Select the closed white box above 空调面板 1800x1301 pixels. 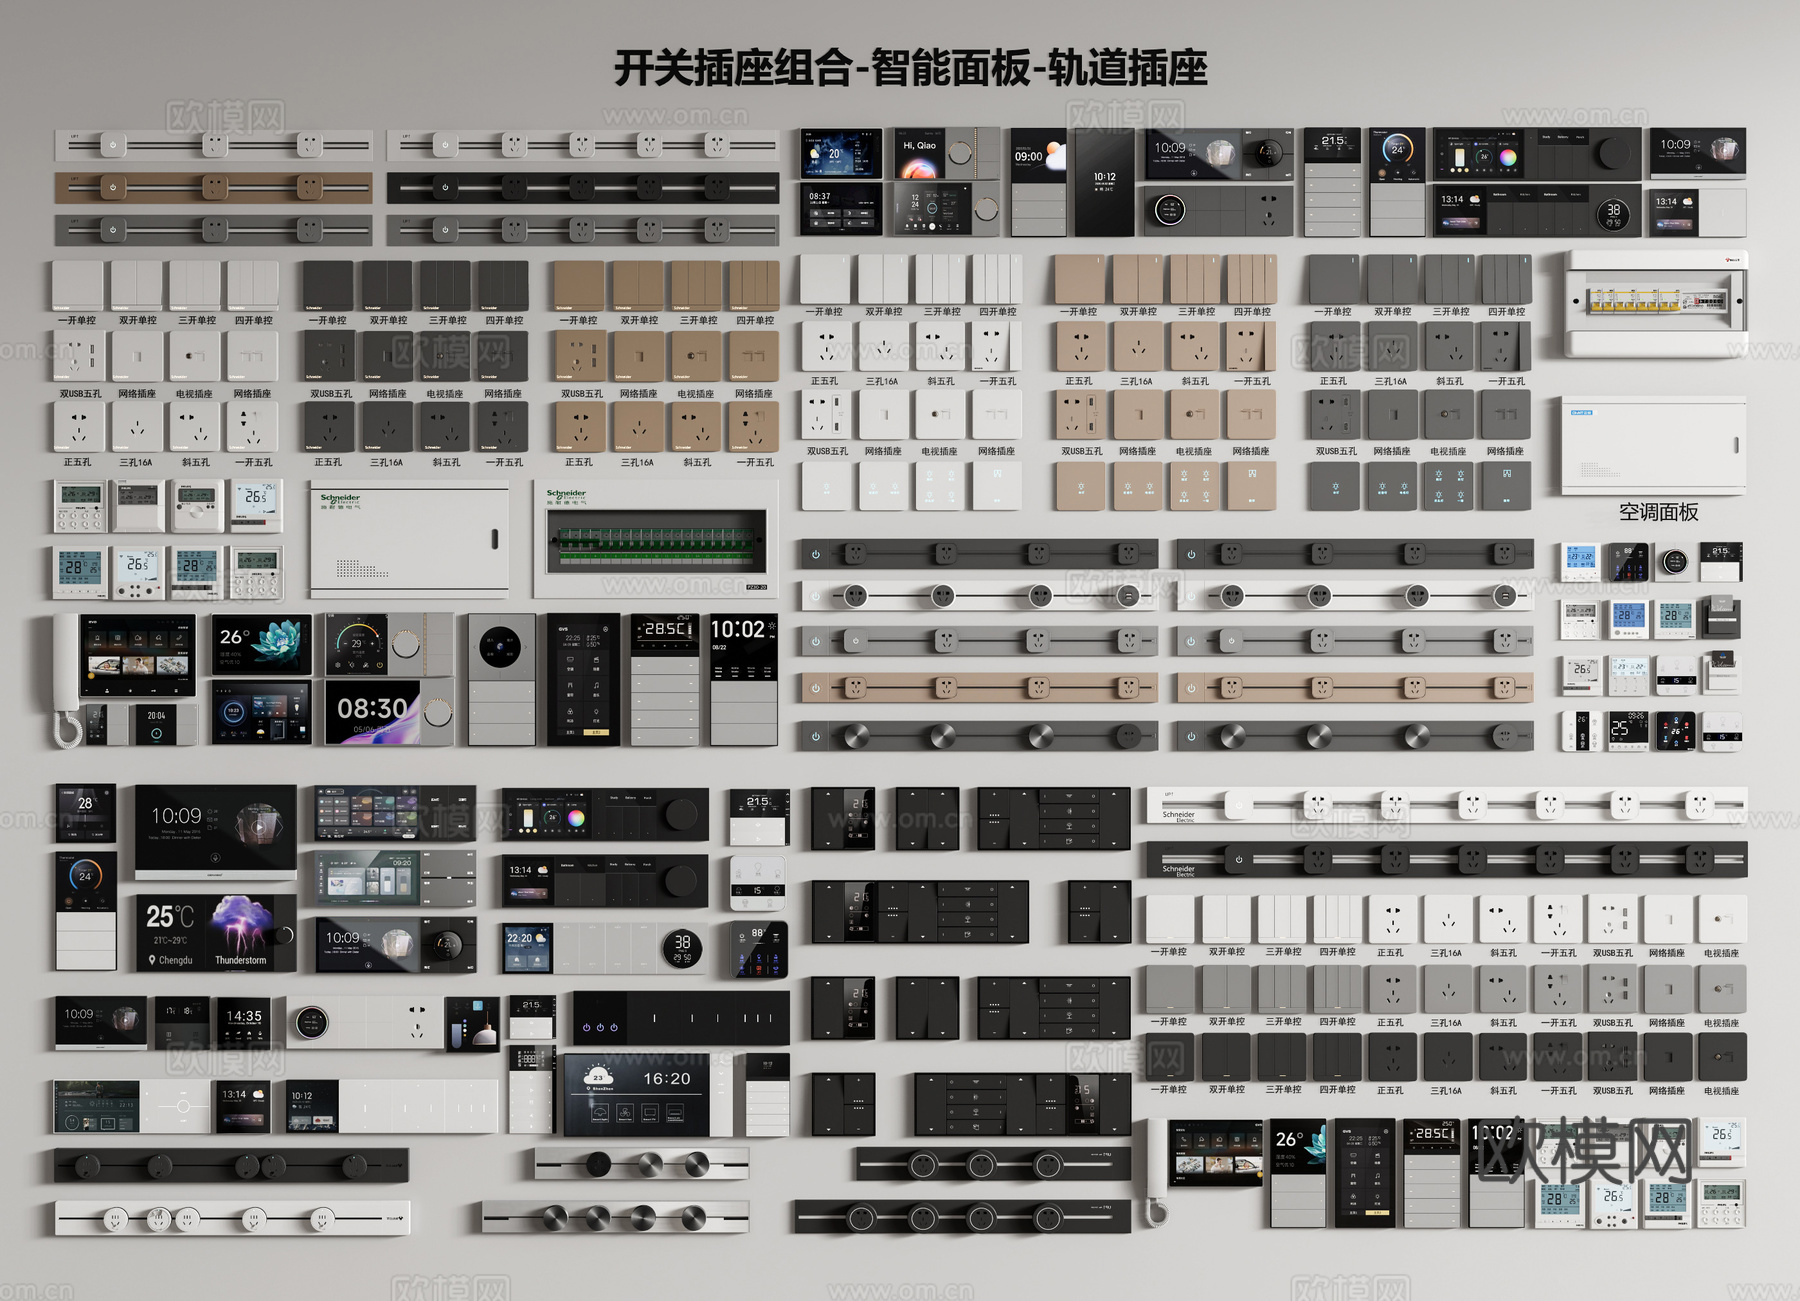[1654, 445]
